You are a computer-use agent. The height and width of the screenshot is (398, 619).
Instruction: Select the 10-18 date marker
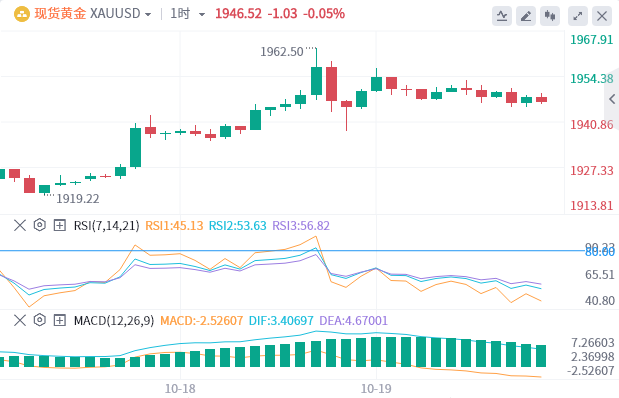180,389
